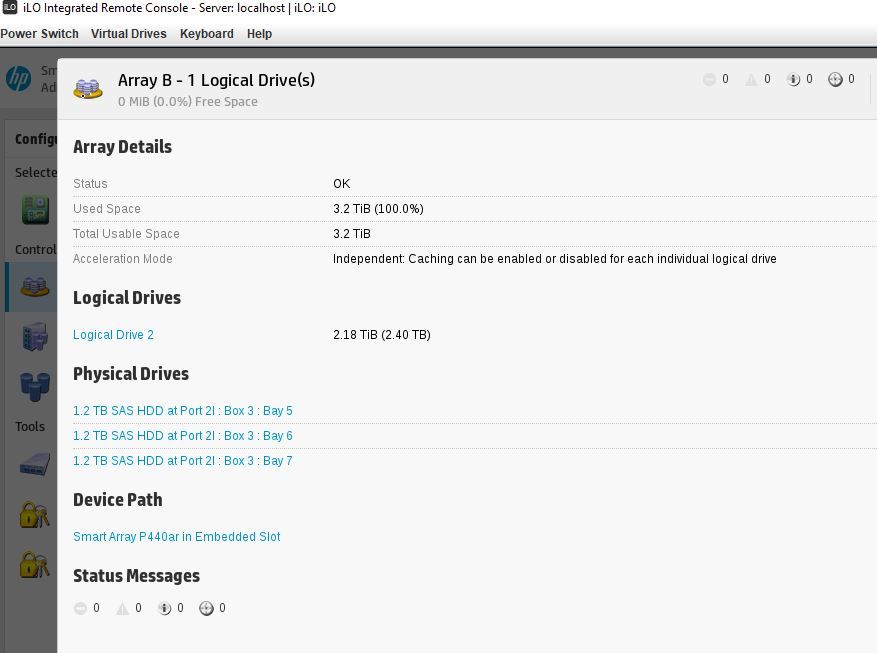Open the SAS HDD at Bay 6 link
The height and width of the screenshot is (653, 877).
pos(183,436)
